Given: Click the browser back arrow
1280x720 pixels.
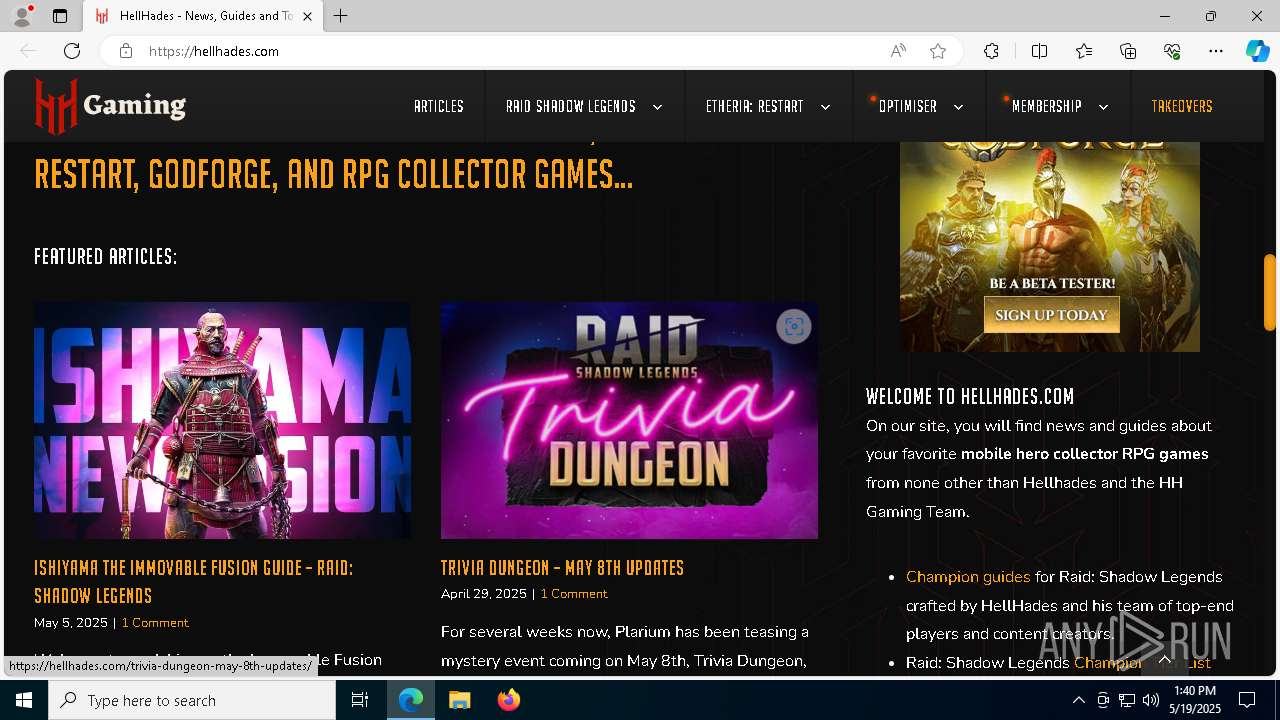Looking at the screenshot, I should (28, 51).
